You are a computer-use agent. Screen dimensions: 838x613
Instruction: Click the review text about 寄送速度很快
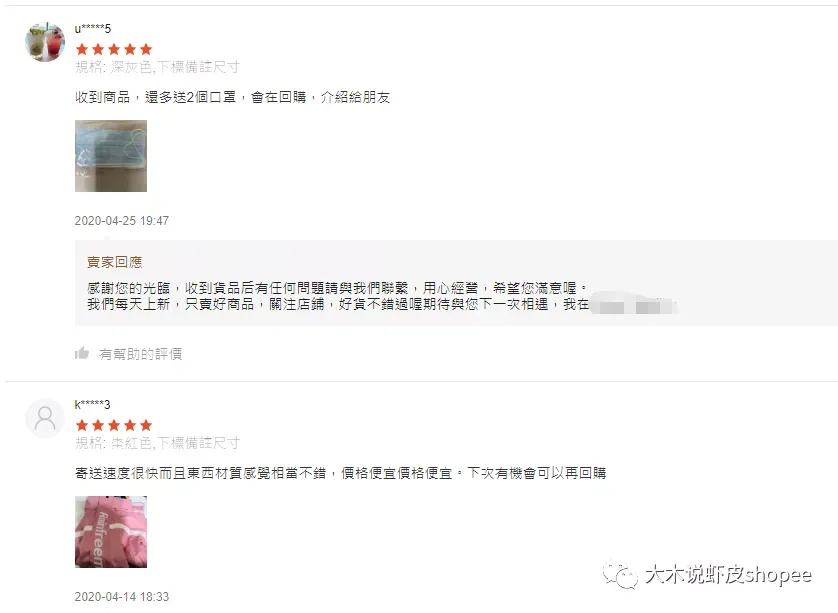340,473
